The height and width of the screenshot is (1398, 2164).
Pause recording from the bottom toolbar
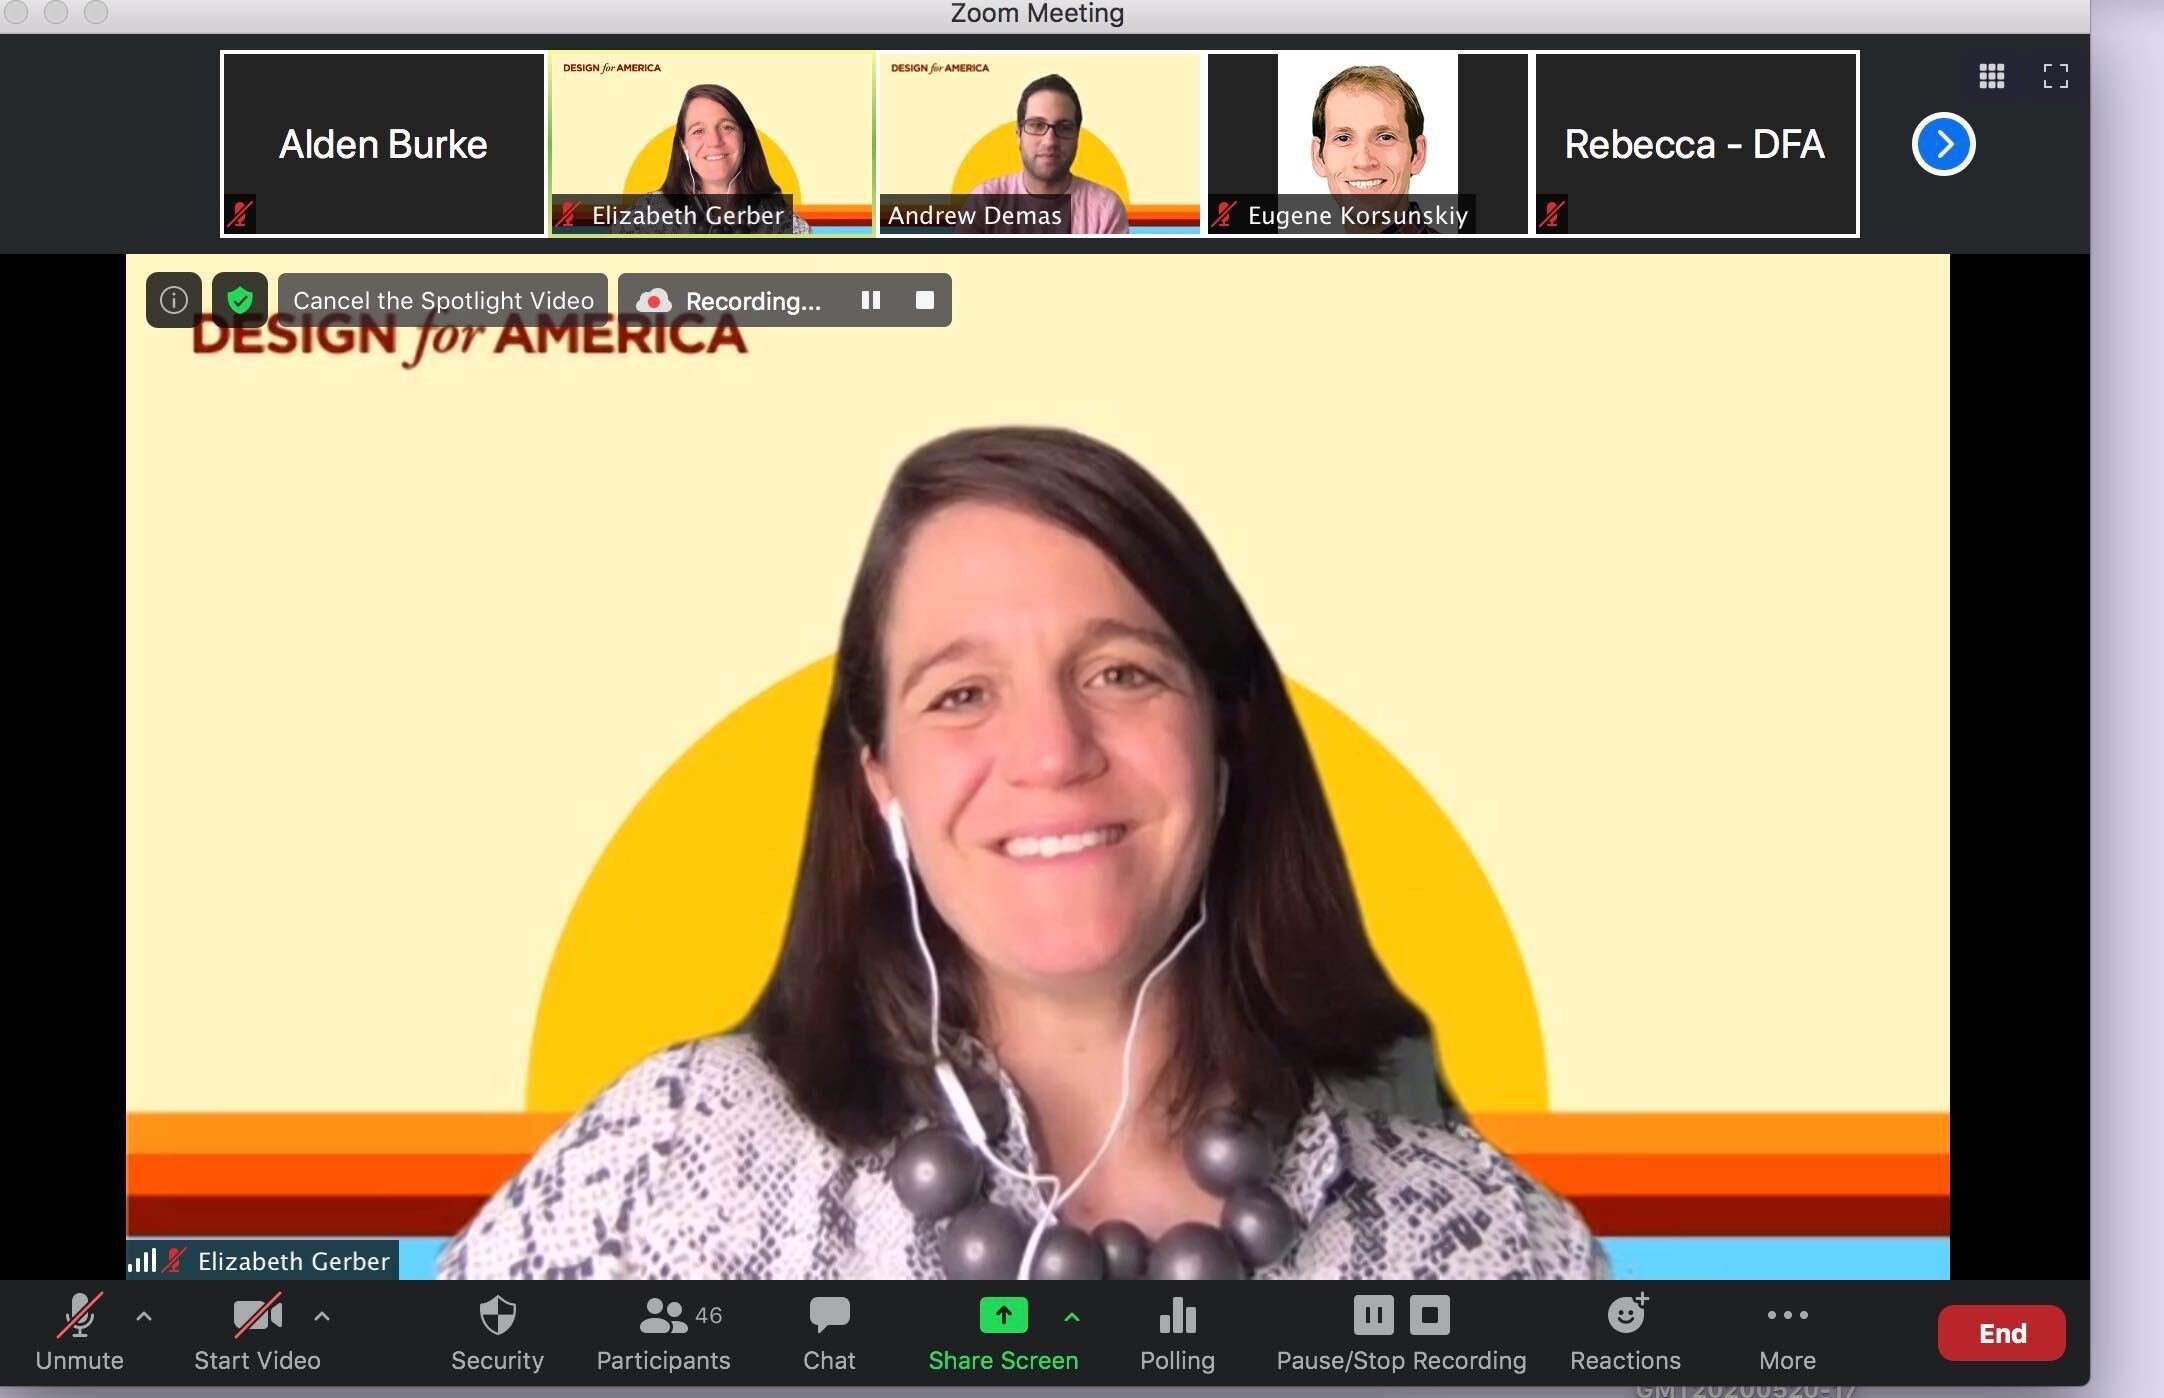[x=1373, y=1315]
